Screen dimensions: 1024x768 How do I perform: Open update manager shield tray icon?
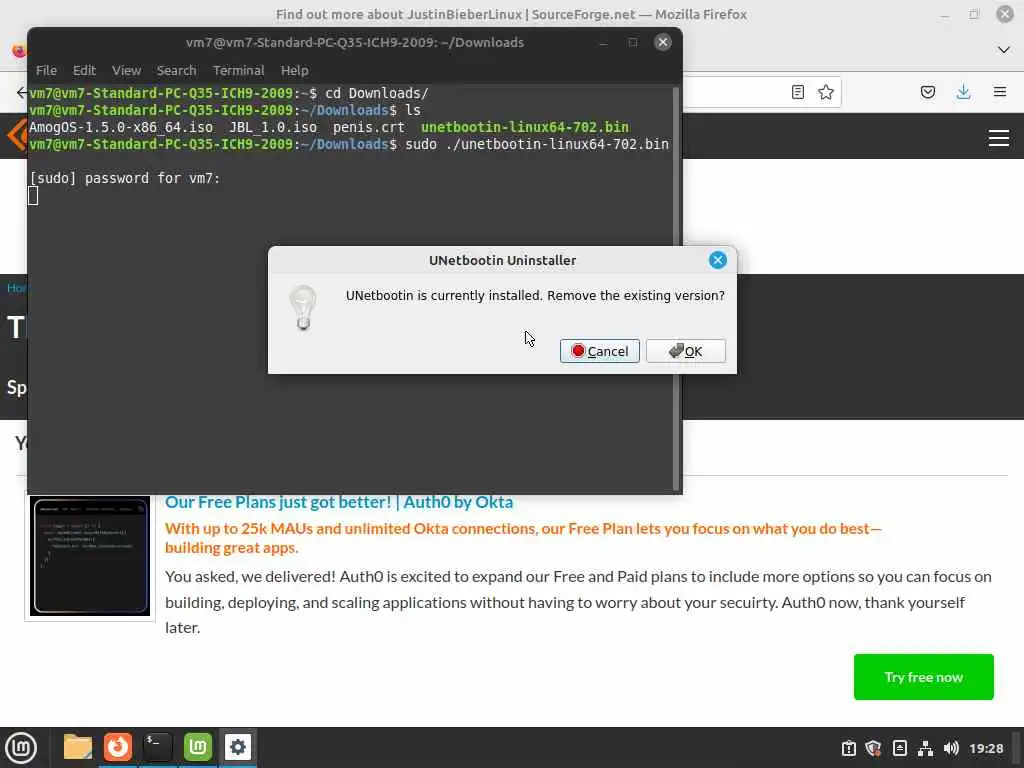pyautogui.click(x=873, y=748)
